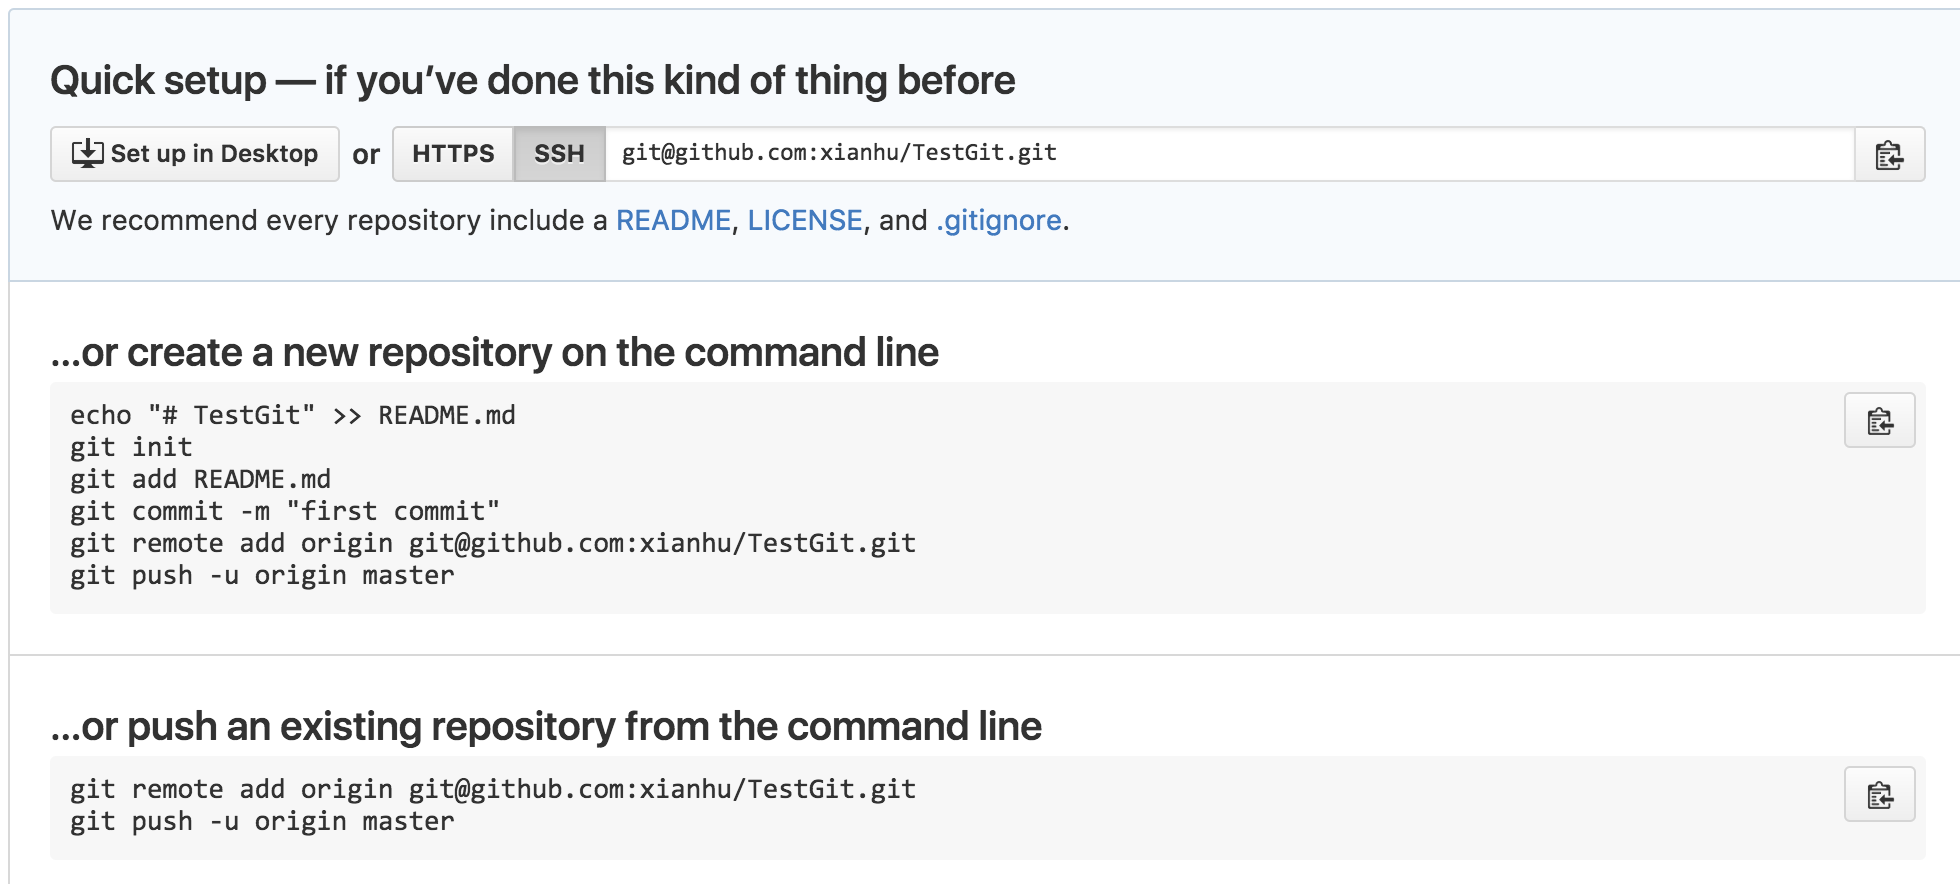This screenshot has height=884, width=1960.
Task: Click the git push command text
Action: (x=261, y=575)
